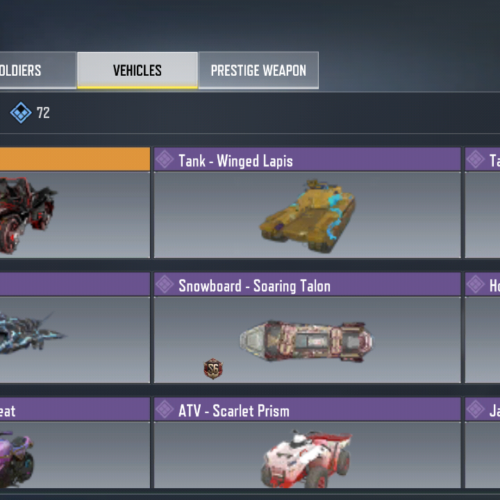The width and height of the screenshot is (500, 500).
Task: Click the blue diamond currency icon
Action: pos(21,113)
